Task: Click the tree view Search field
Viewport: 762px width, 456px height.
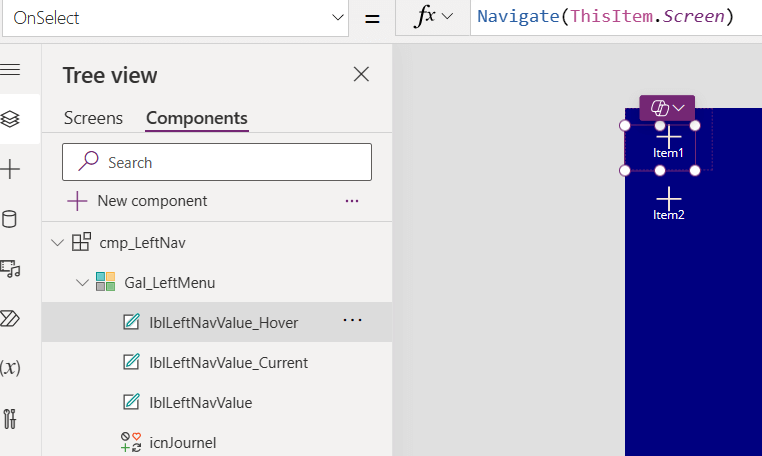Action: 217,162
